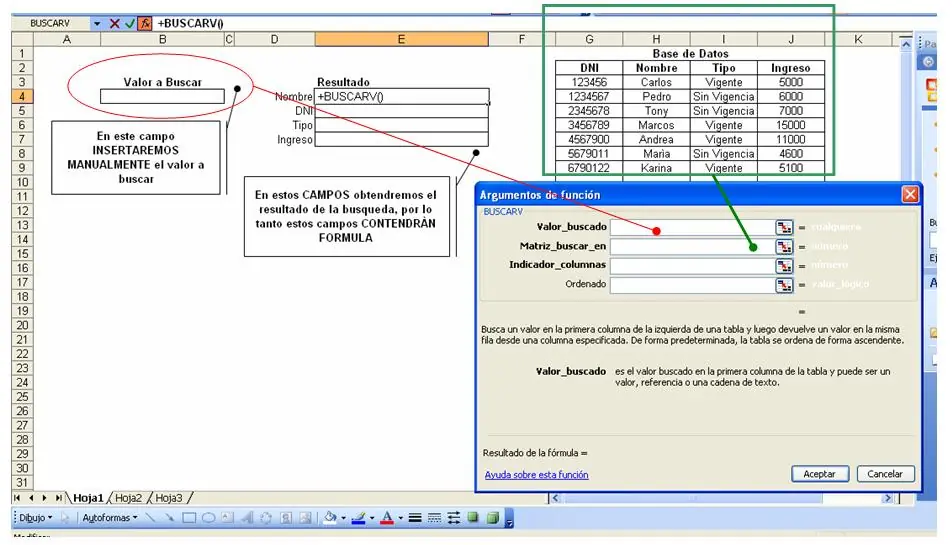952x545 pixels.
Task: Open the Insert Function fx button
Action: 145,24
